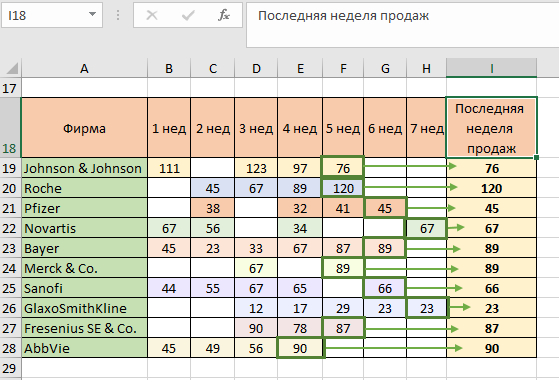
Task: Open the Insert Function fx dialog
Action: [x=224, y=15]
